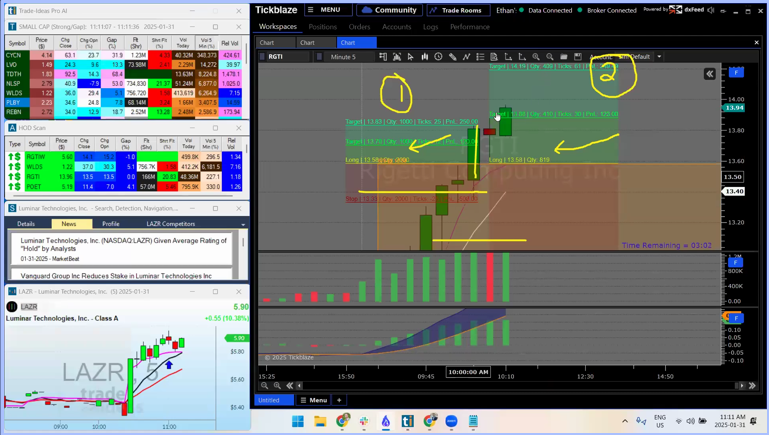
Task: Expand the Default template dropdown arrow
Action: click(x=659, y=57)
